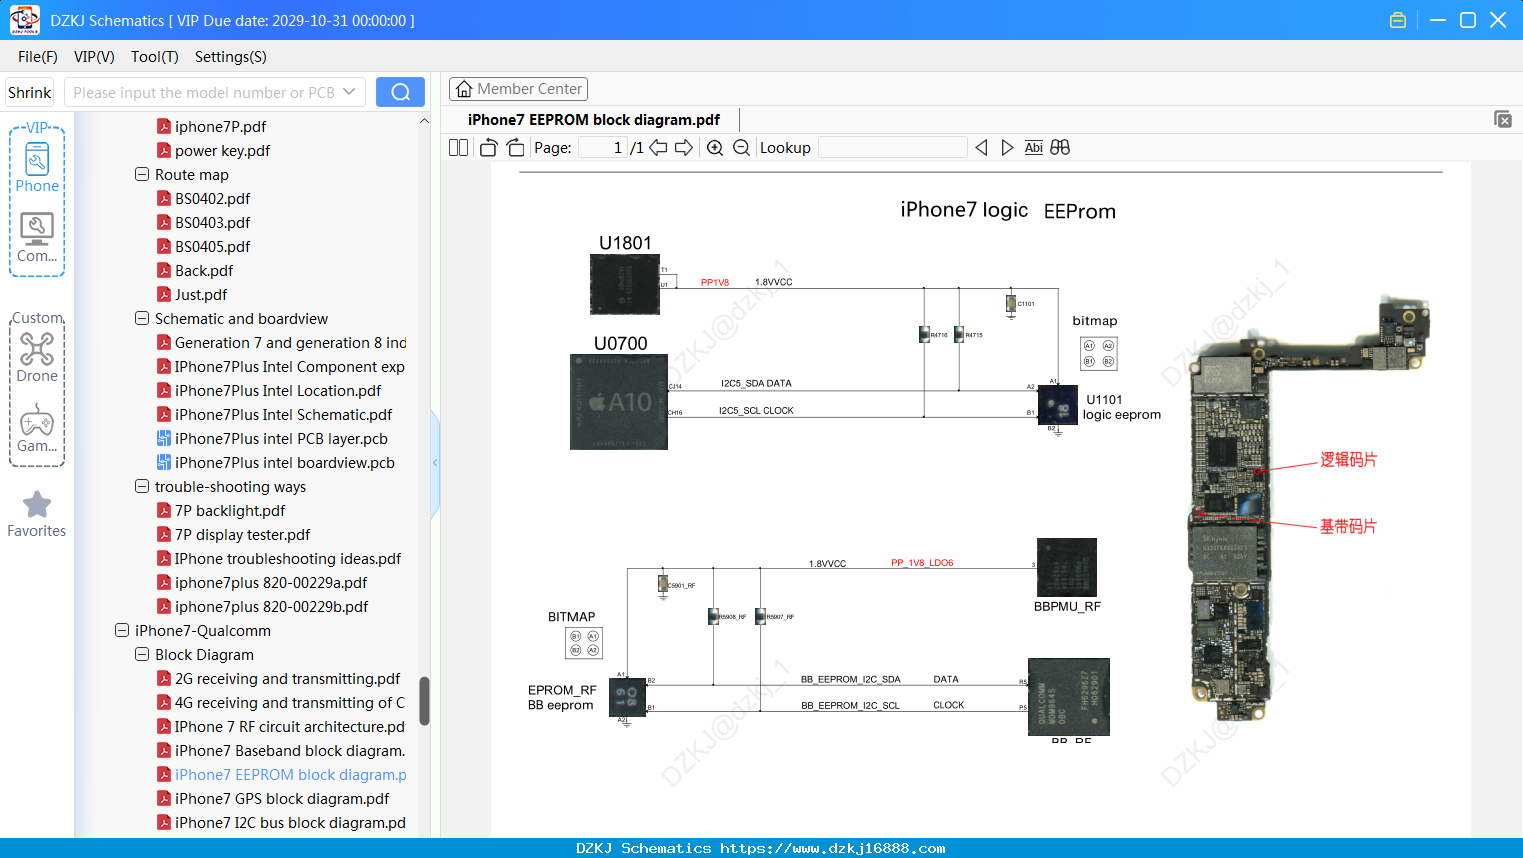Open iPhone7Plus Intel Schematic.pdf
1523x858 pixels.
tap(283, 414)
